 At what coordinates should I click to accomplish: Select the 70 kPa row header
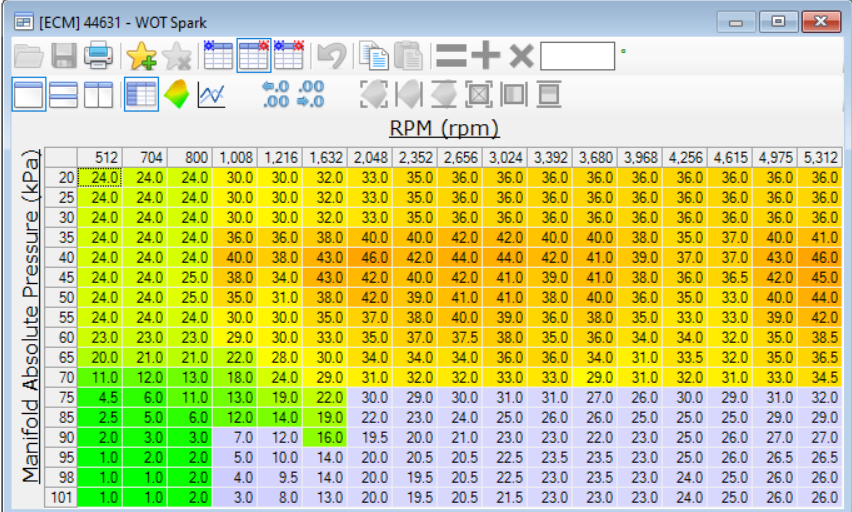(x=64, y=379)
